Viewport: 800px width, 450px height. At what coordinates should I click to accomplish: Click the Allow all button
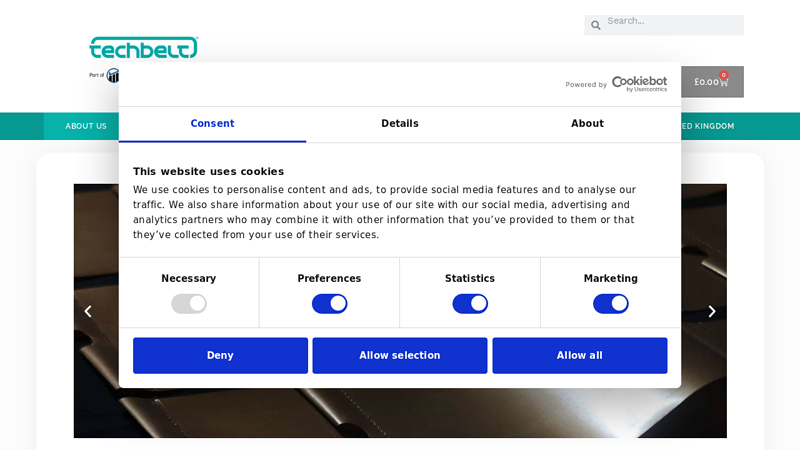[x=580, y=355]
